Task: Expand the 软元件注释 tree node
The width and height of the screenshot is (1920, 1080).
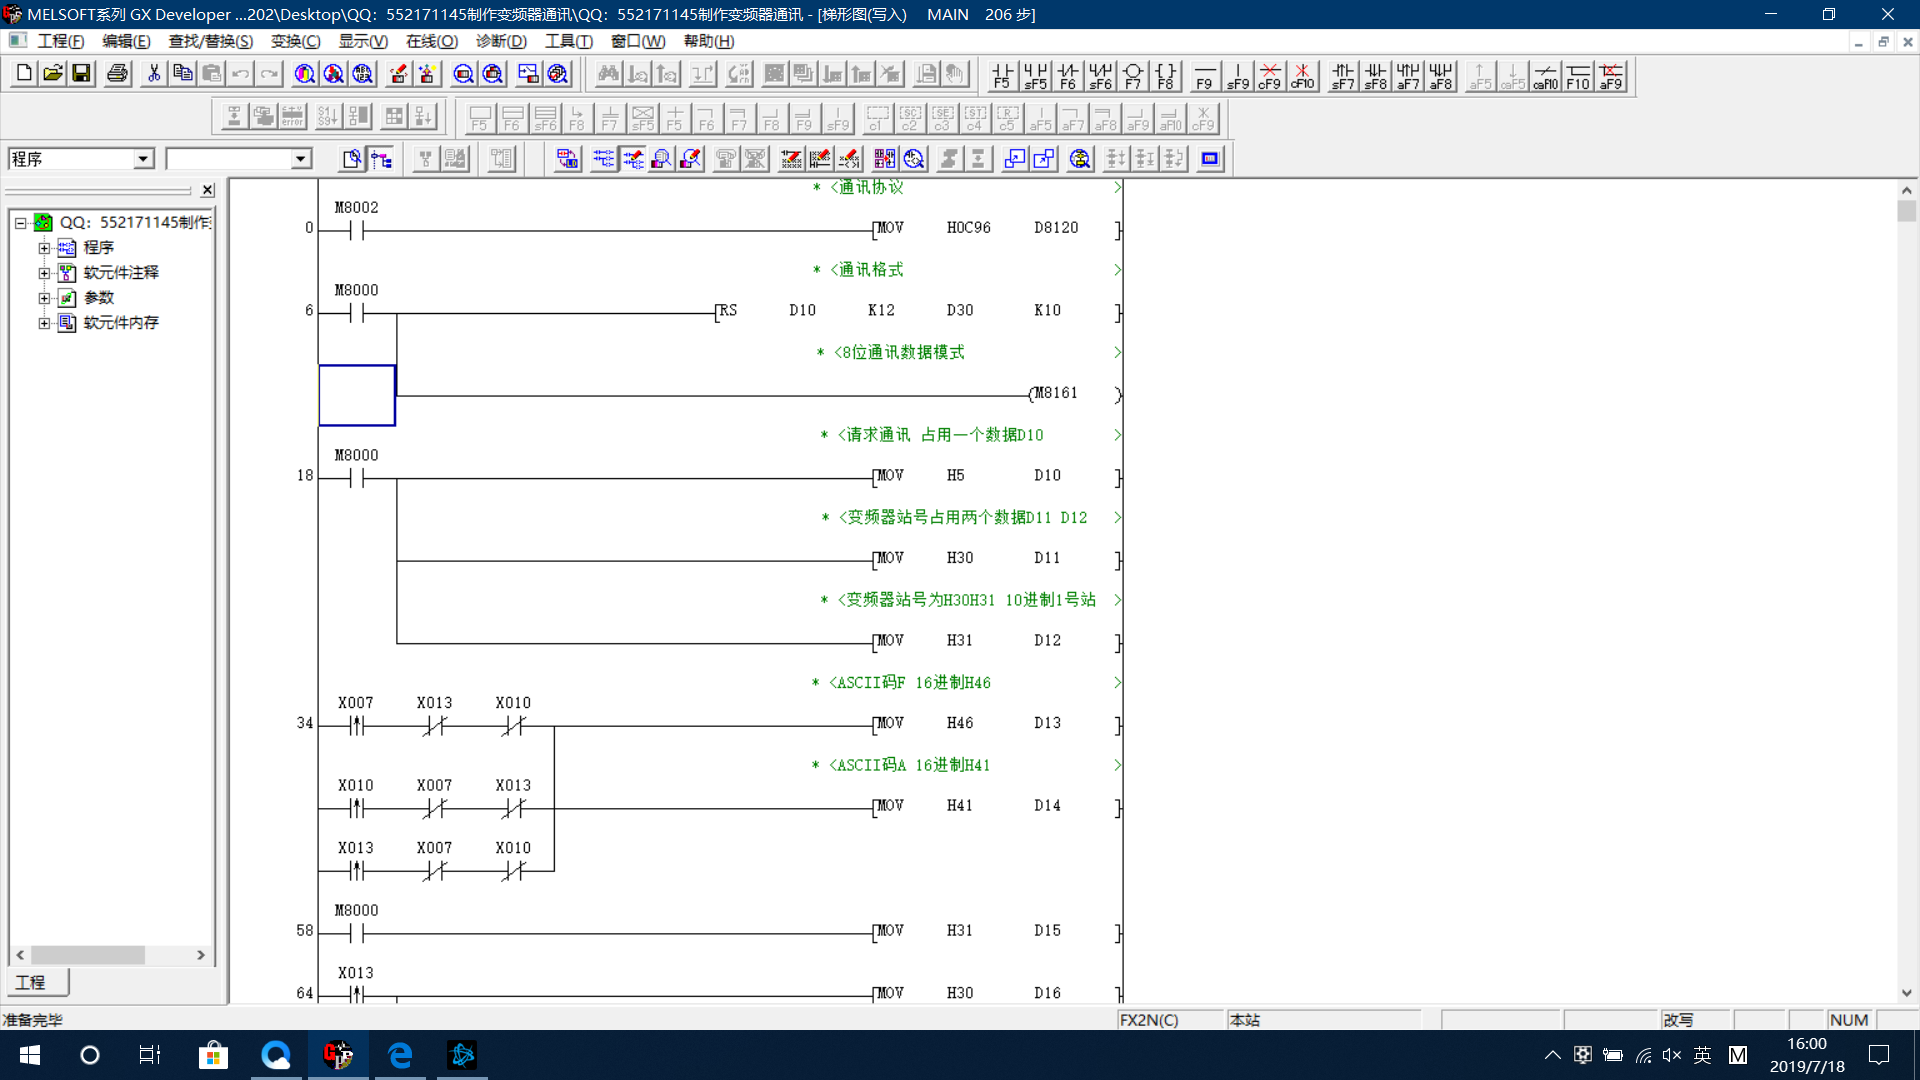Action: [x=44, y=273]
